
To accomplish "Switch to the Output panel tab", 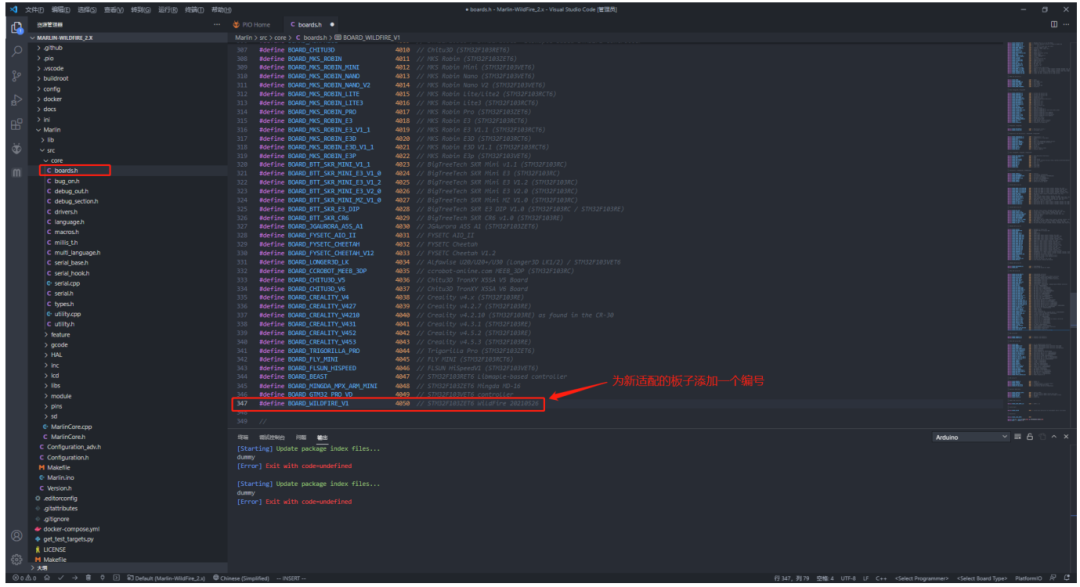I will point(322,437).
